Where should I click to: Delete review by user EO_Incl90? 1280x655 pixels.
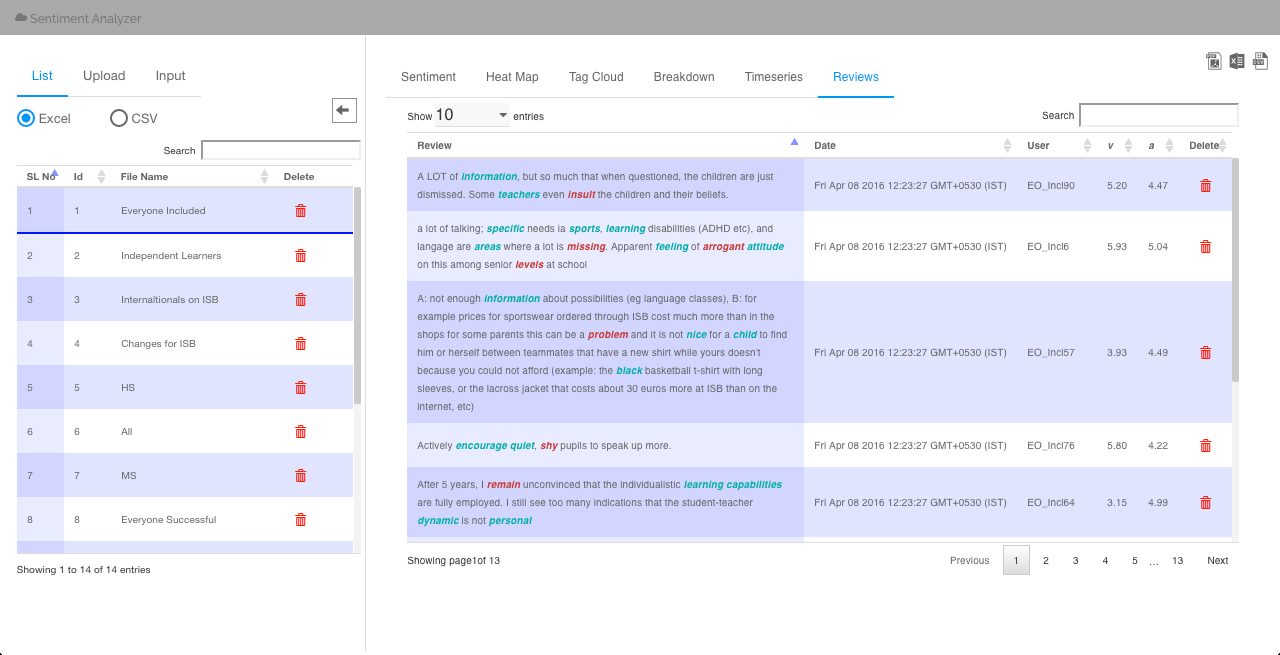tap(1205, 186)
